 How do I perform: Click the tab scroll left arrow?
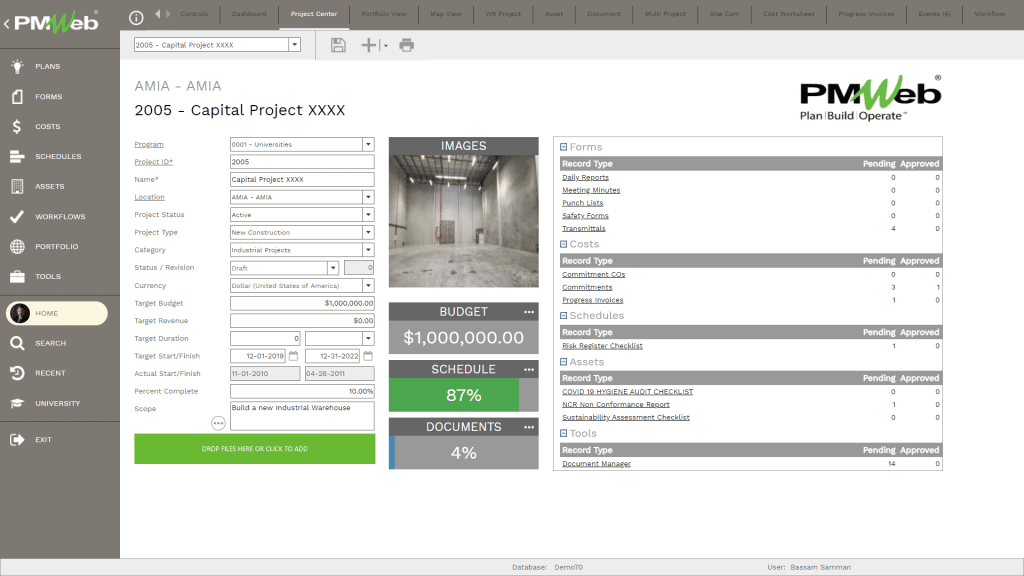tap(158, 14)
